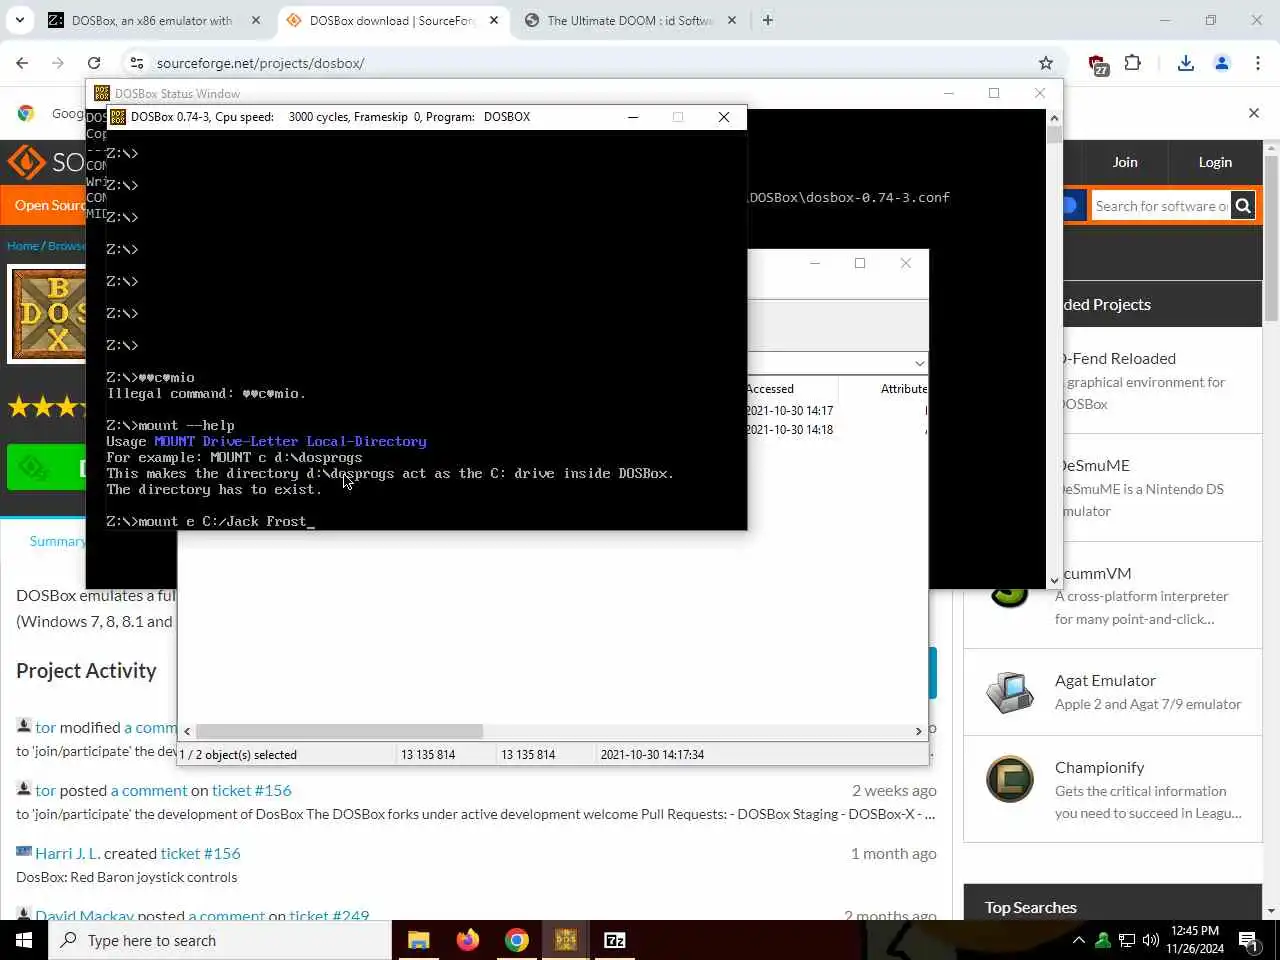This screenshot has height=960, width=1280.
Task: Click the Accessed column header in 7-Zip
Action: coord(770,389)
